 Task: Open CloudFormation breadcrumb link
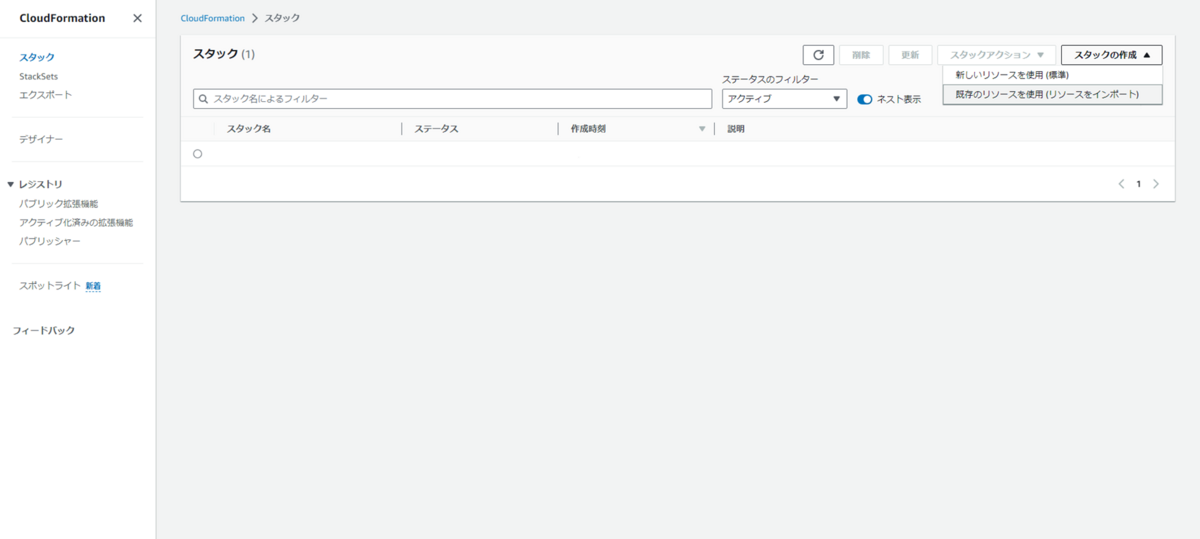coord(213,18)
